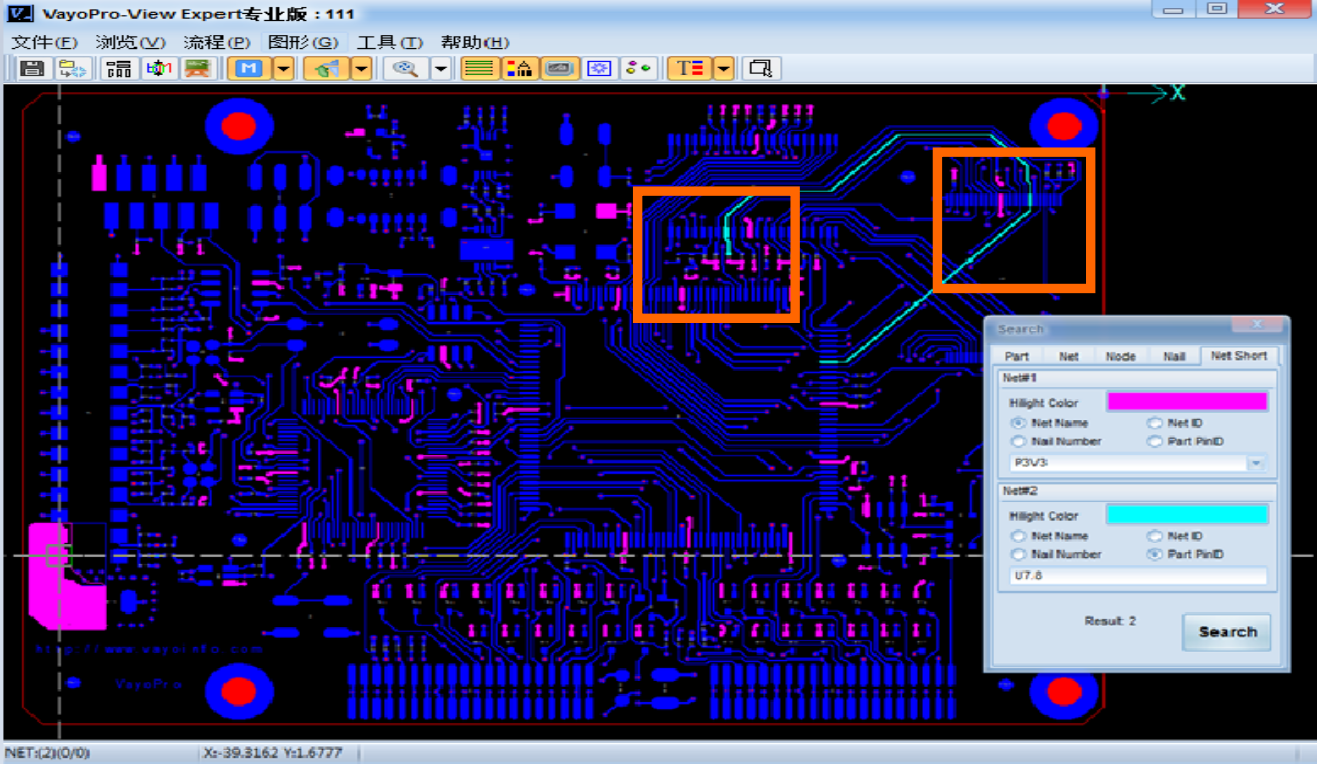Click the rectangle select-with-cursor toolbar icon

(x=760, y=68)
